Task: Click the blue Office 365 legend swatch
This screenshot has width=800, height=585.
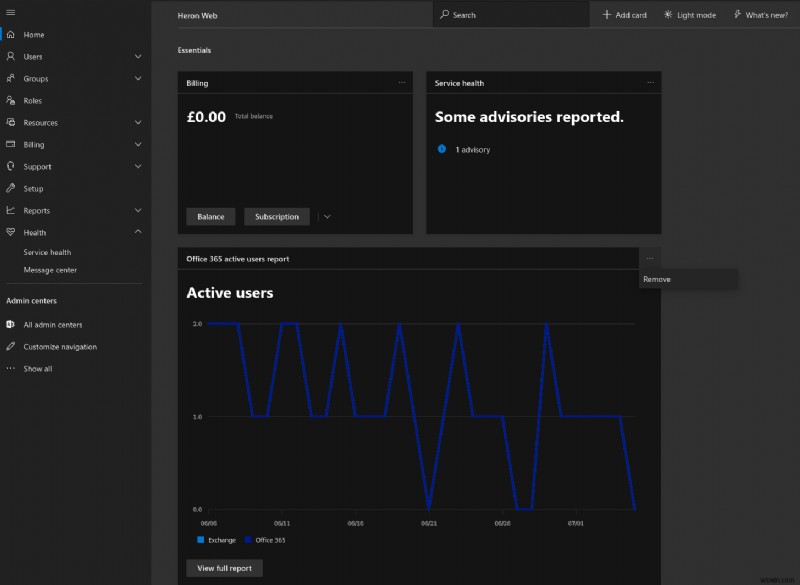Action: point(250,539)
